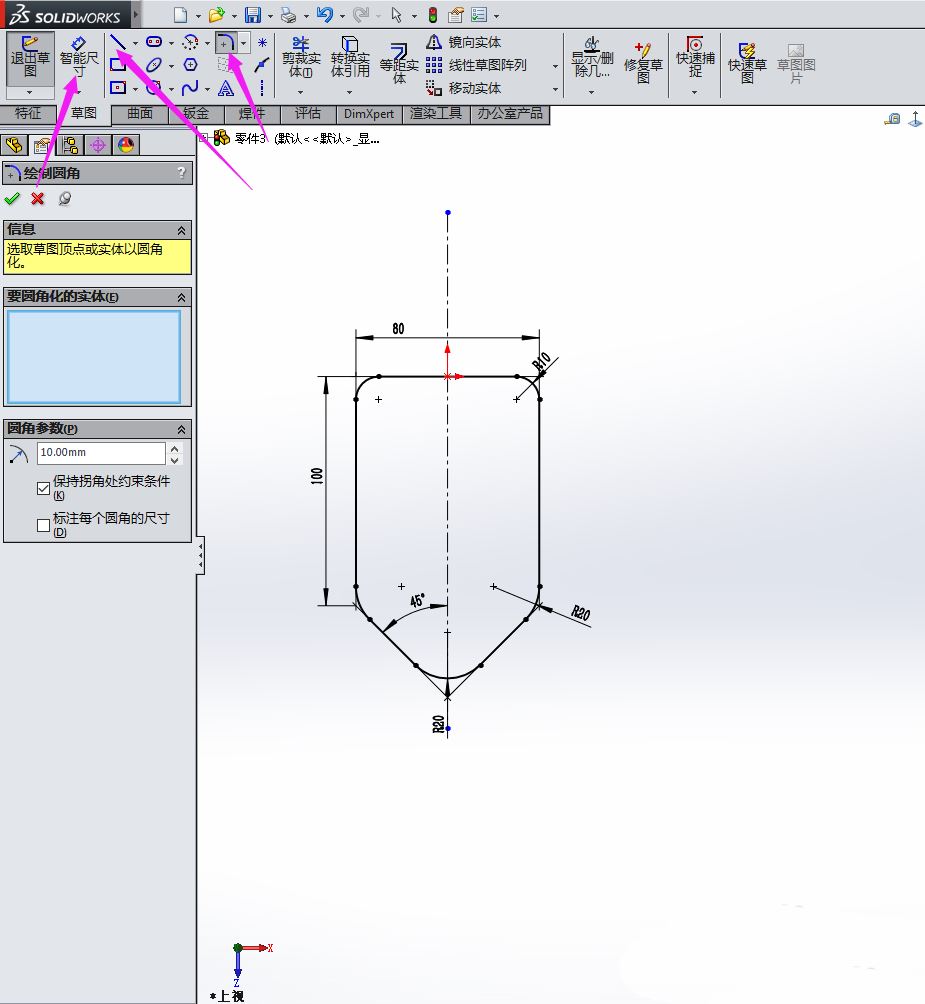Select Convert Entities (转换实体引用) tool
This screenshot has width=925, height=1004.
[350, 59]
